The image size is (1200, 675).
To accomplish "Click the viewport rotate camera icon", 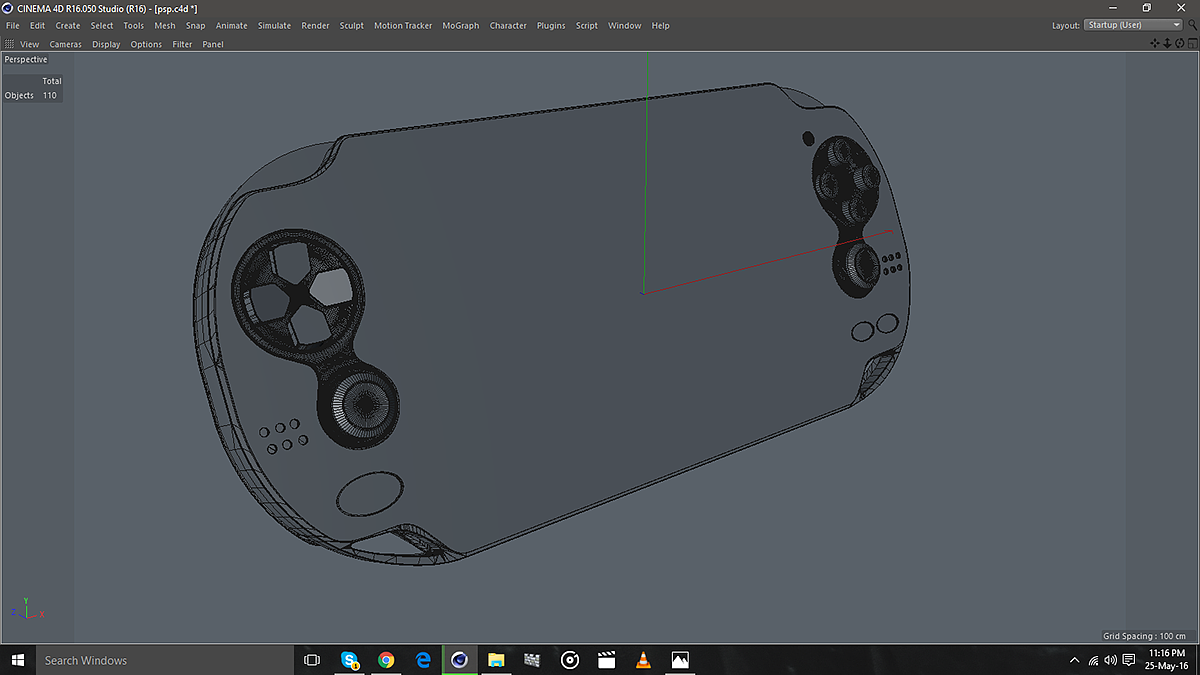I will [x=1179, y=43].
